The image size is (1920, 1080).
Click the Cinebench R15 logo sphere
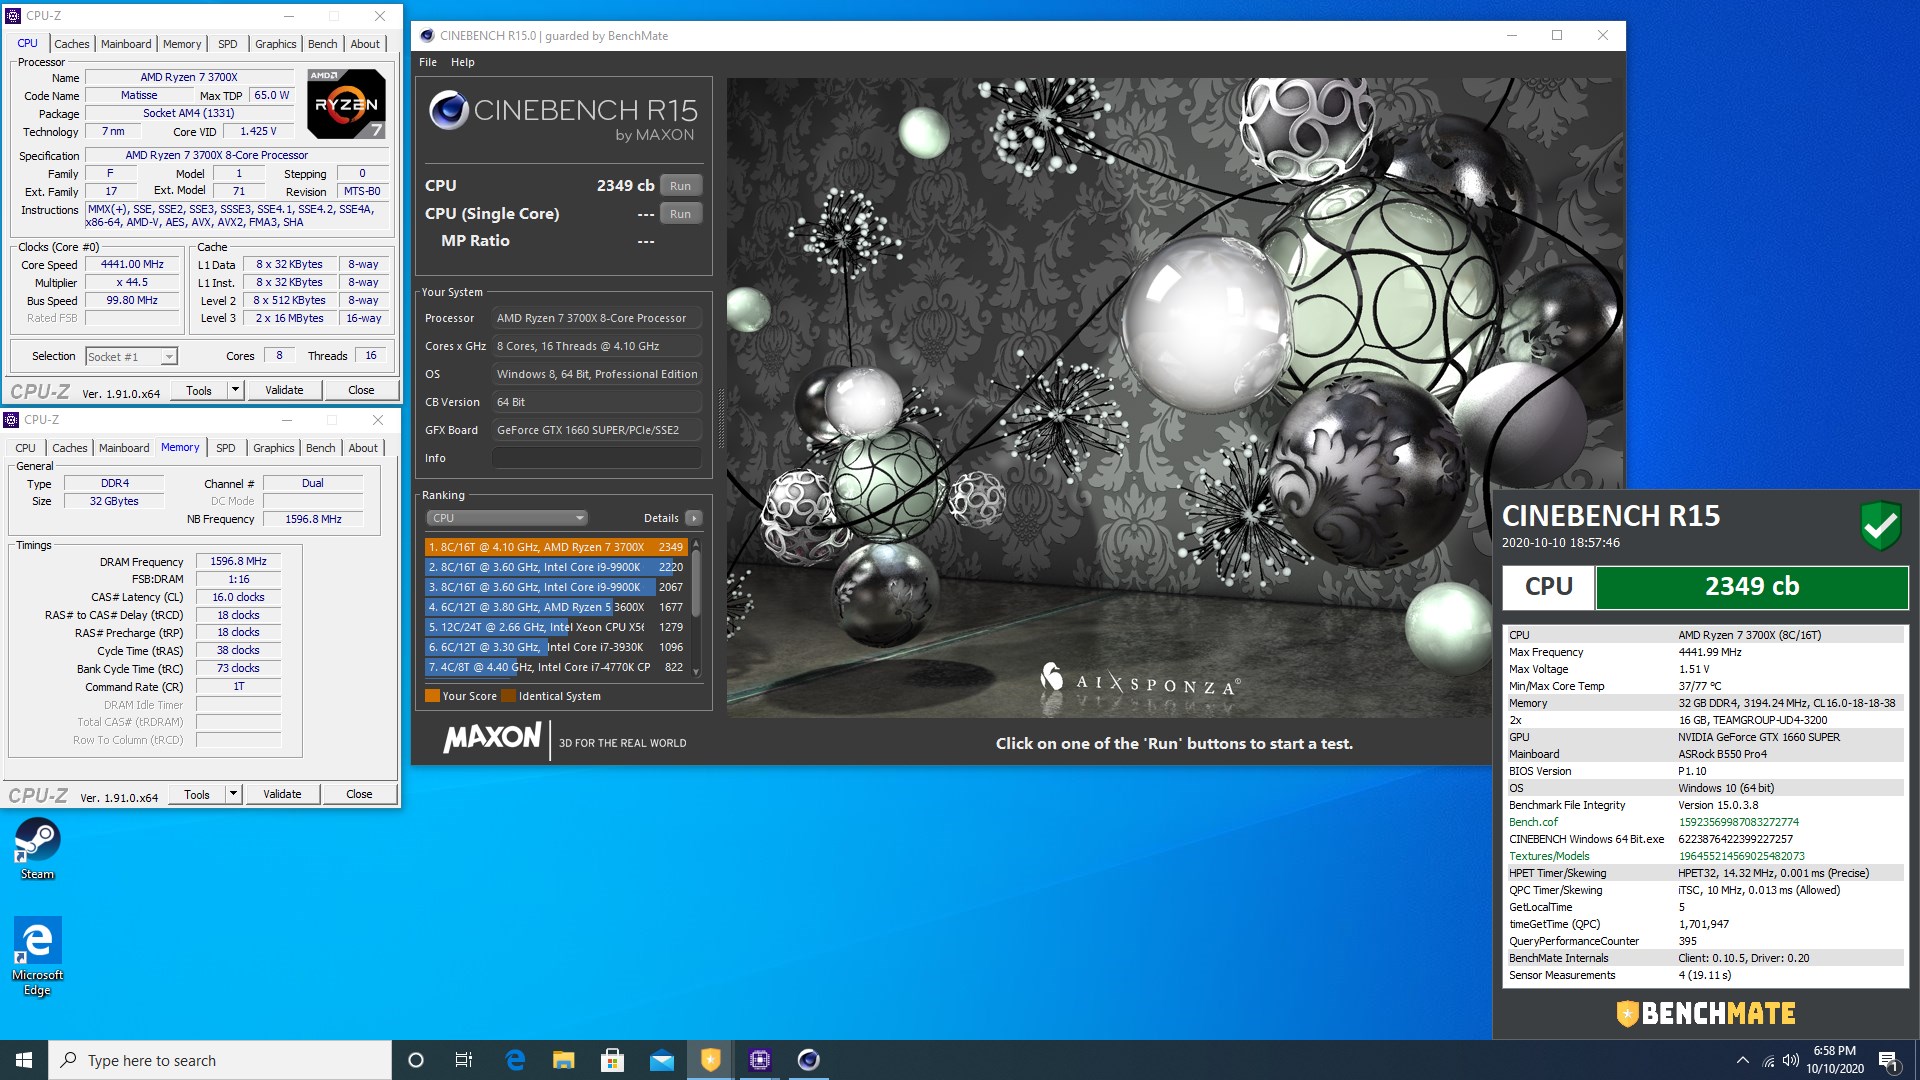coord(449,111)
